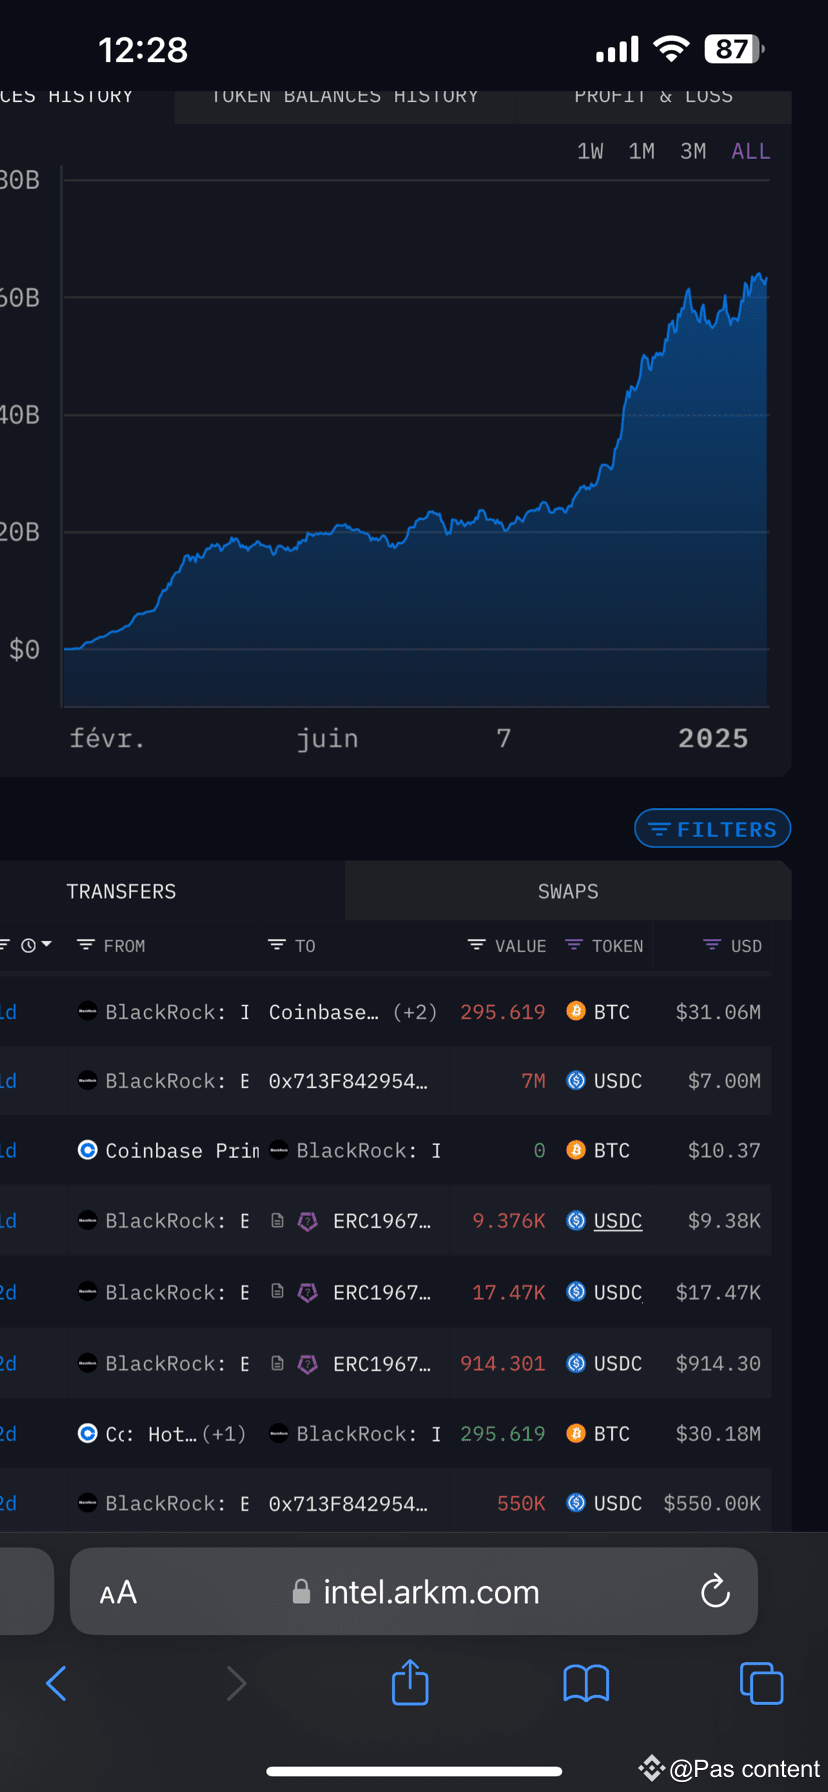
Task: Open the Safari share sheet
Action: click(x=410, y=1681)
